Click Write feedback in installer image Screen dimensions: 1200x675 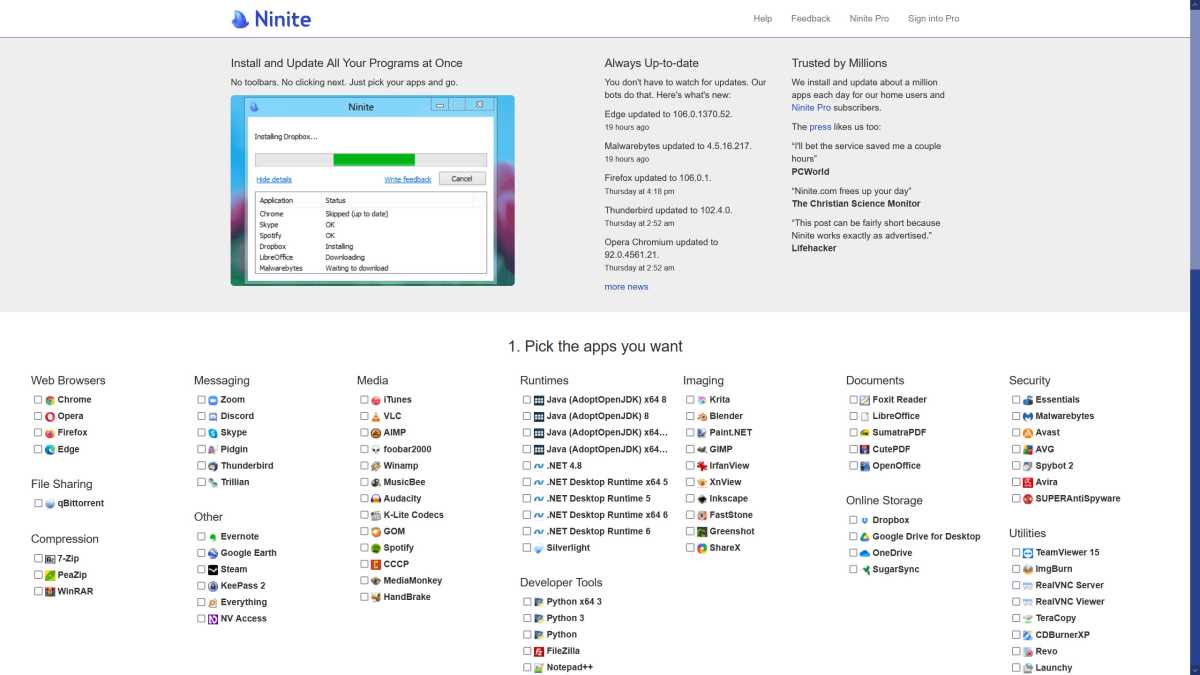[408, 180]
